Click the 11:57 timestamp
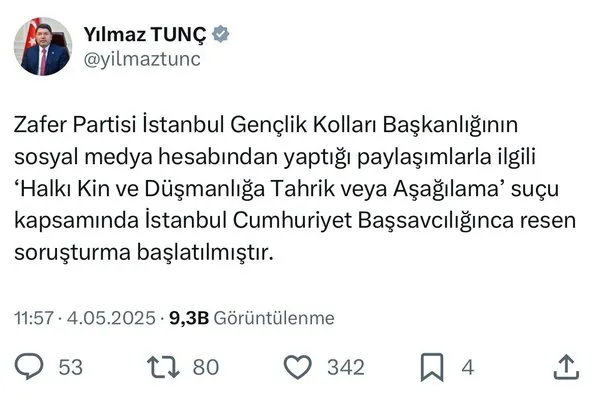 [34, 318]
